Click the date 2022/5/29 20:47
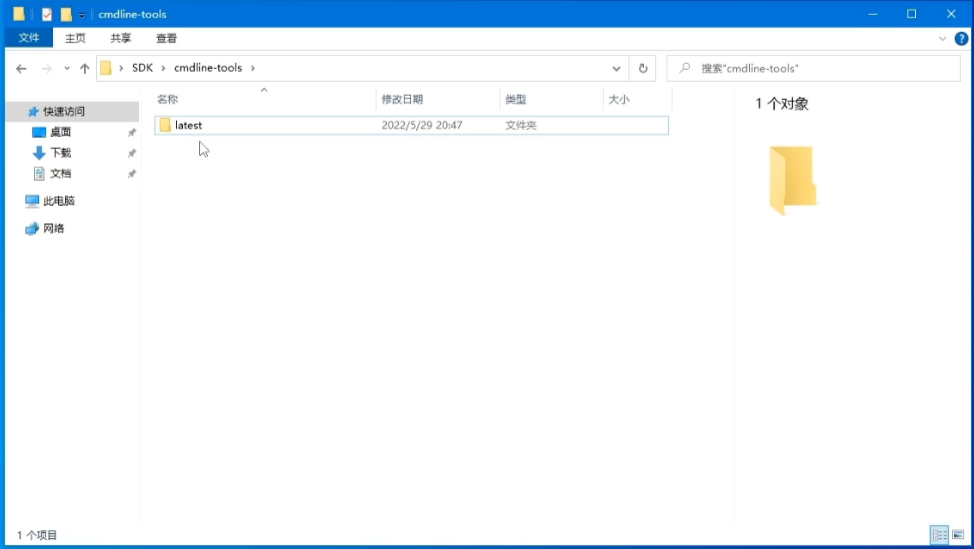Screen dimensions: 974x549 (422, 125)
